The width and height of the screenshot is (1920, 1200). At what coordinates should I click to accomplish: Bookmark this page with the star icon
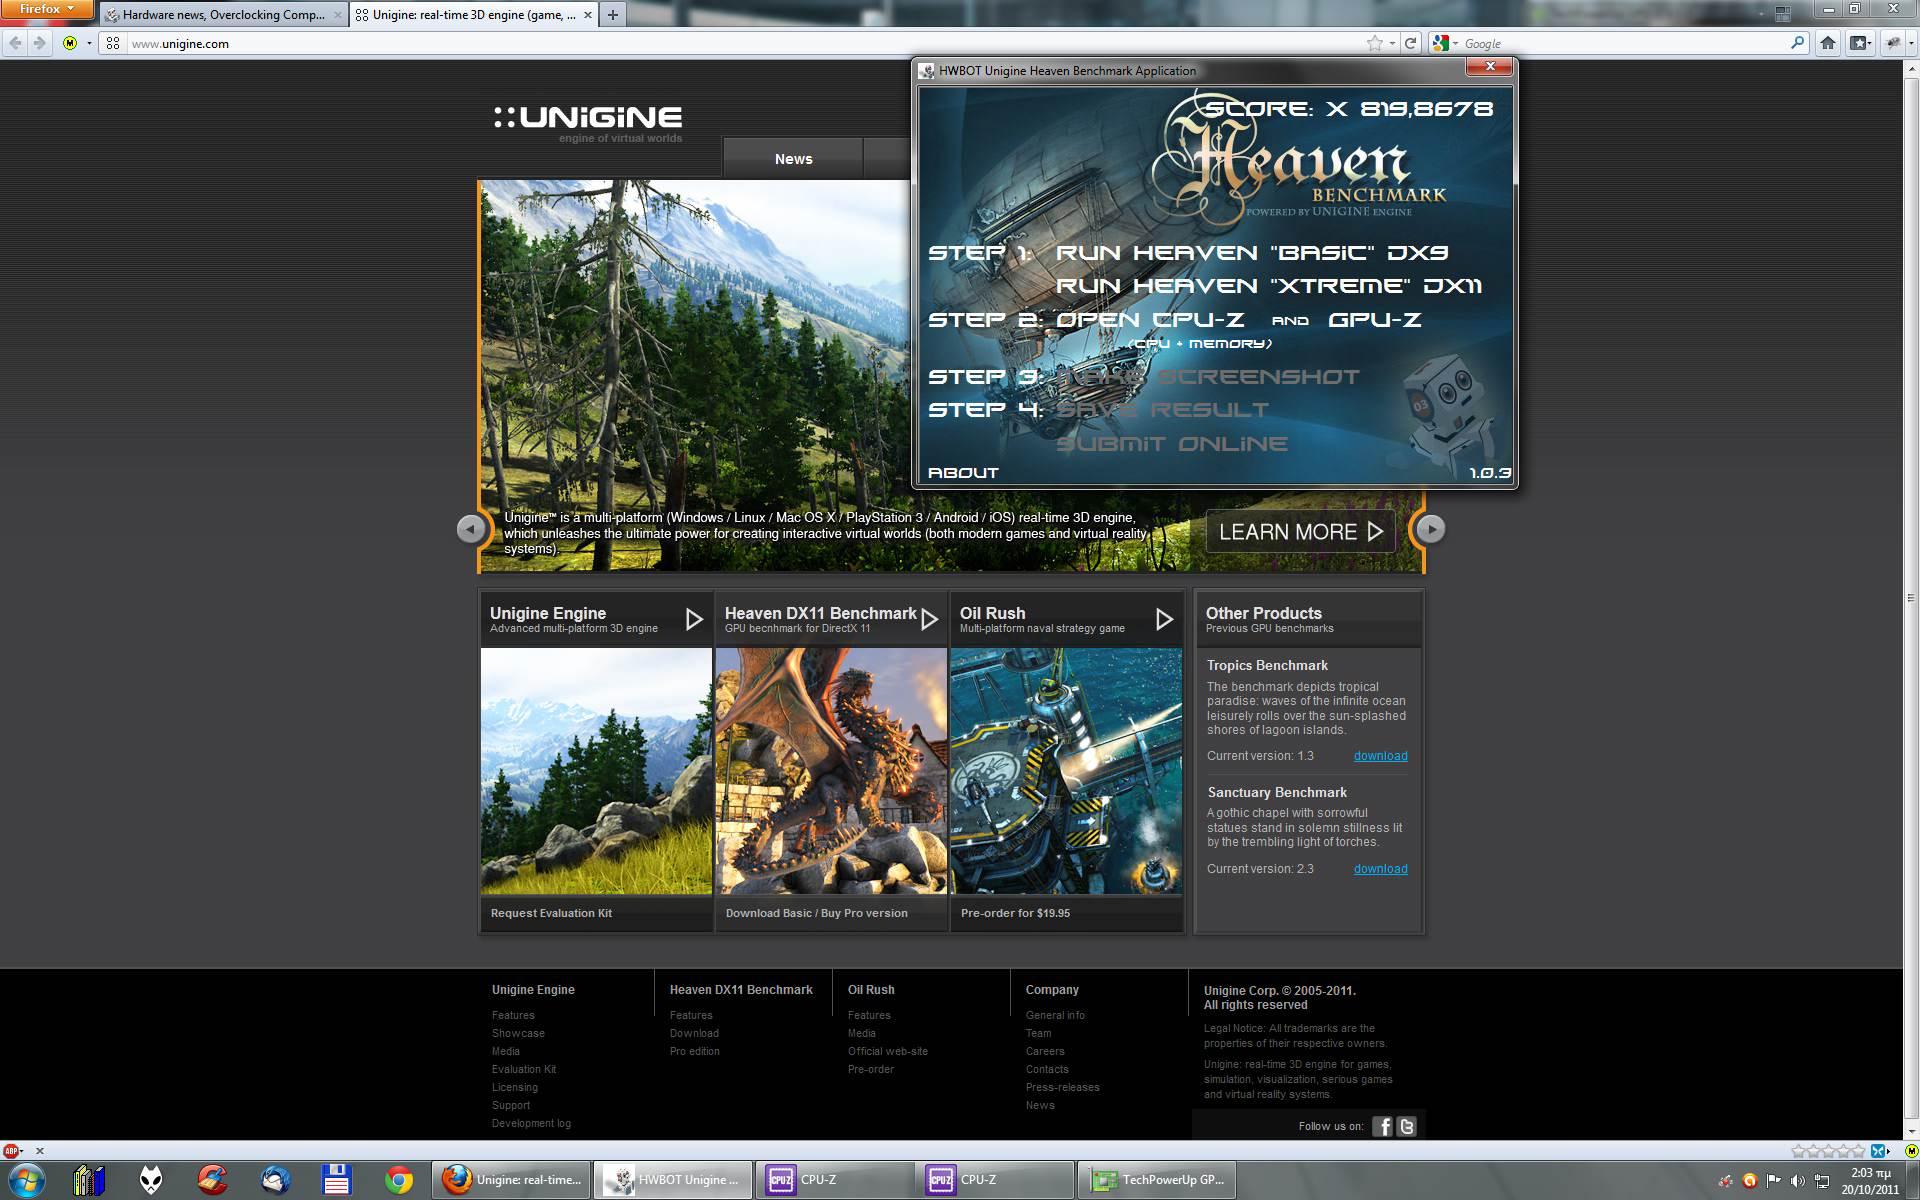point(1375,43)
